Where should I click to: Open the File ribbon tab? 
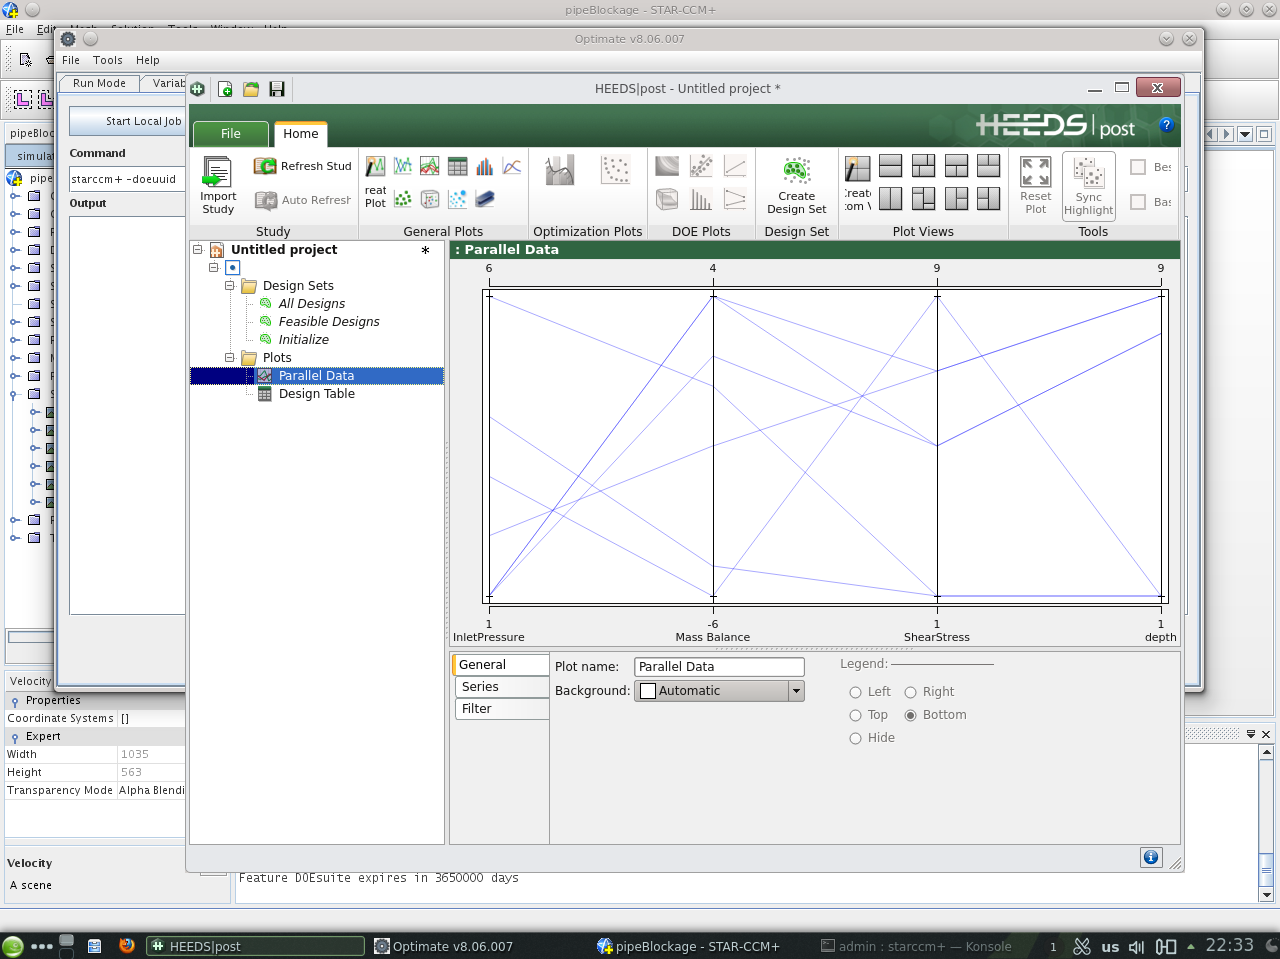tap(231, 134)
